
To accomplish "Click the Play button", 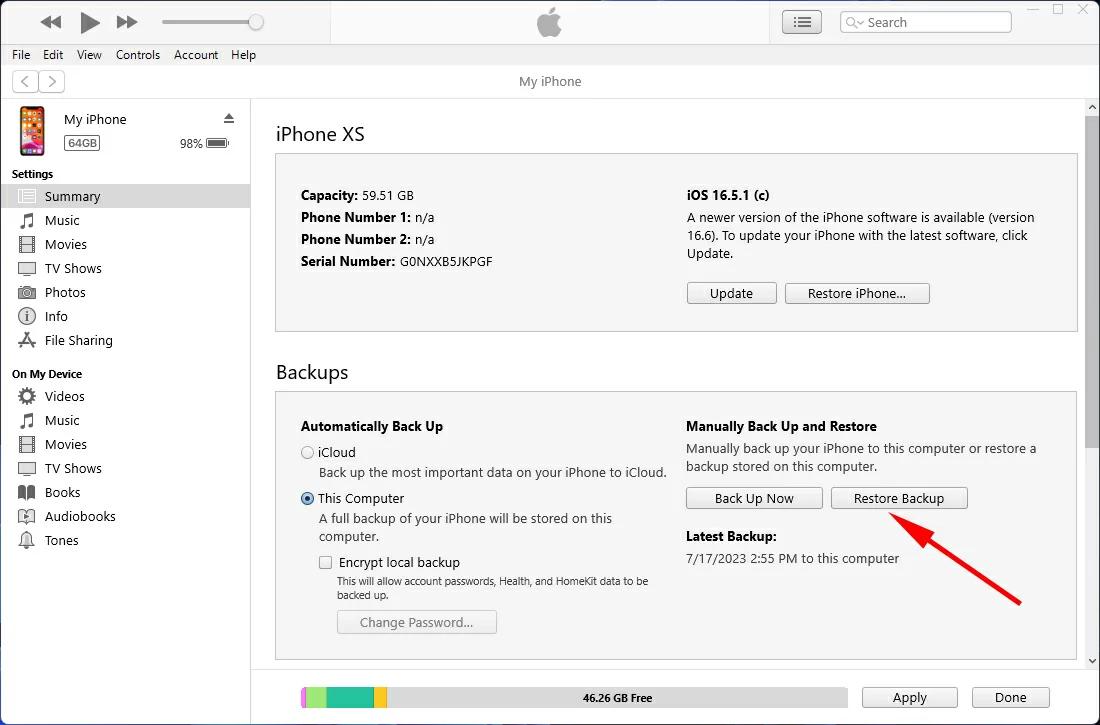I will pos(89,22).
